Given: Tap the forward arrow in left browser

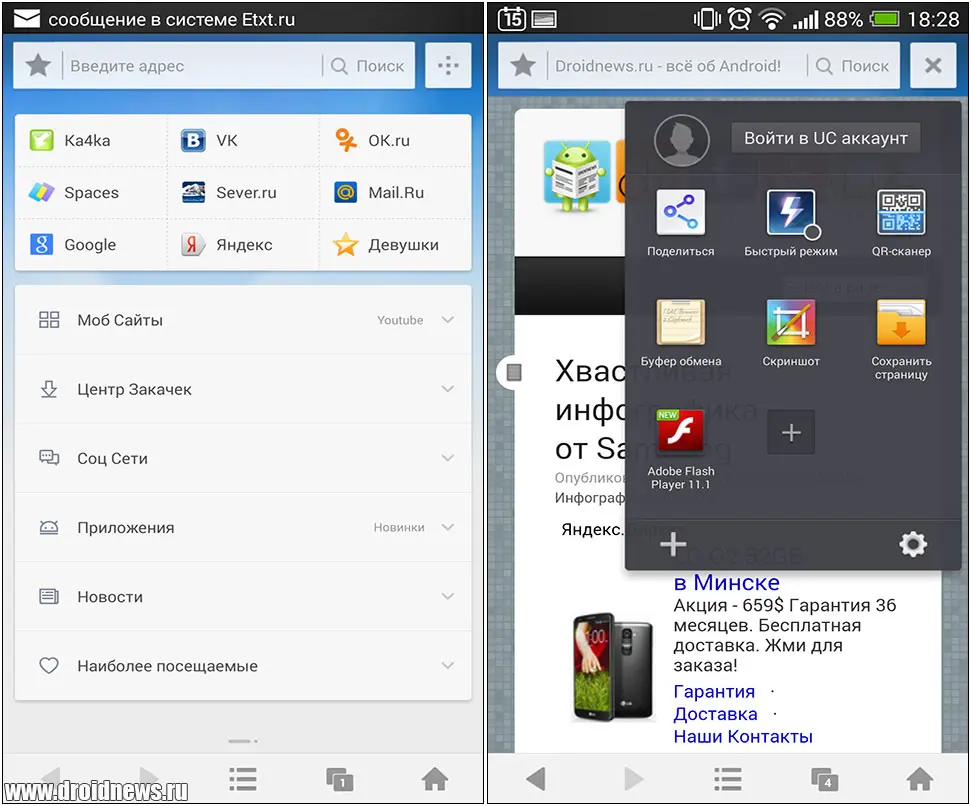Looking at the screenshot, I should point(148,776).
